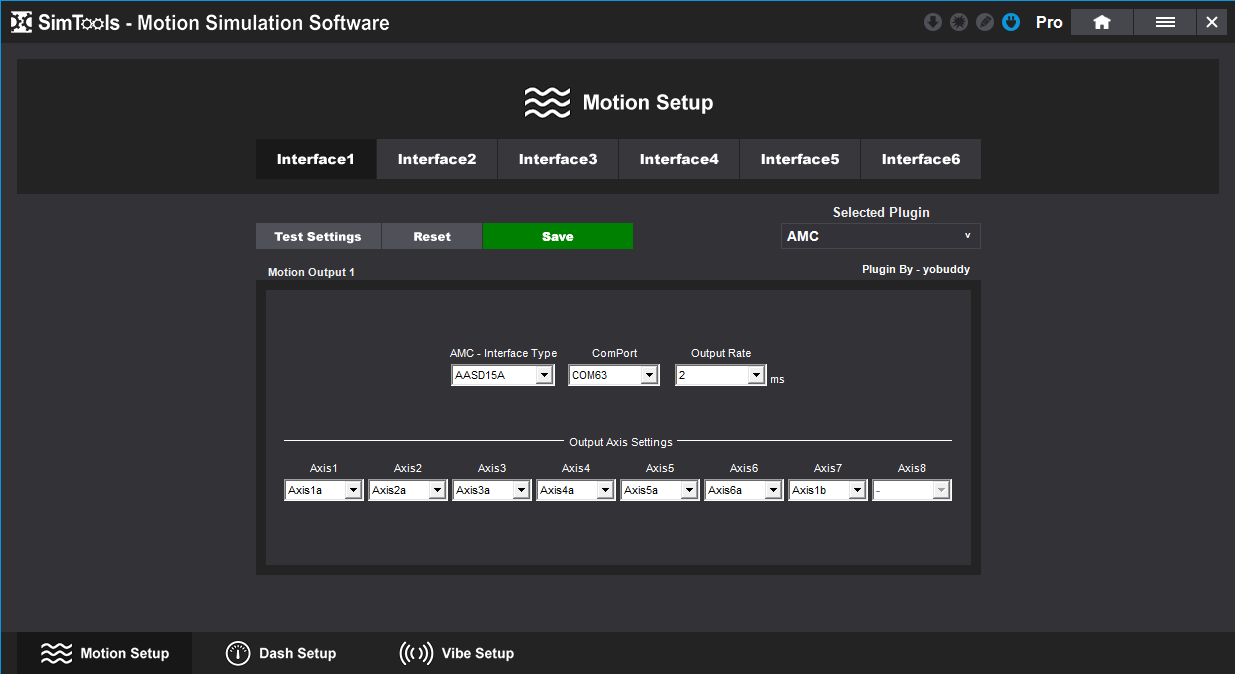The height and width of the screenshot is (674, 1235).
Task: Click the Test Settings button
Action: tap(318, 236)
